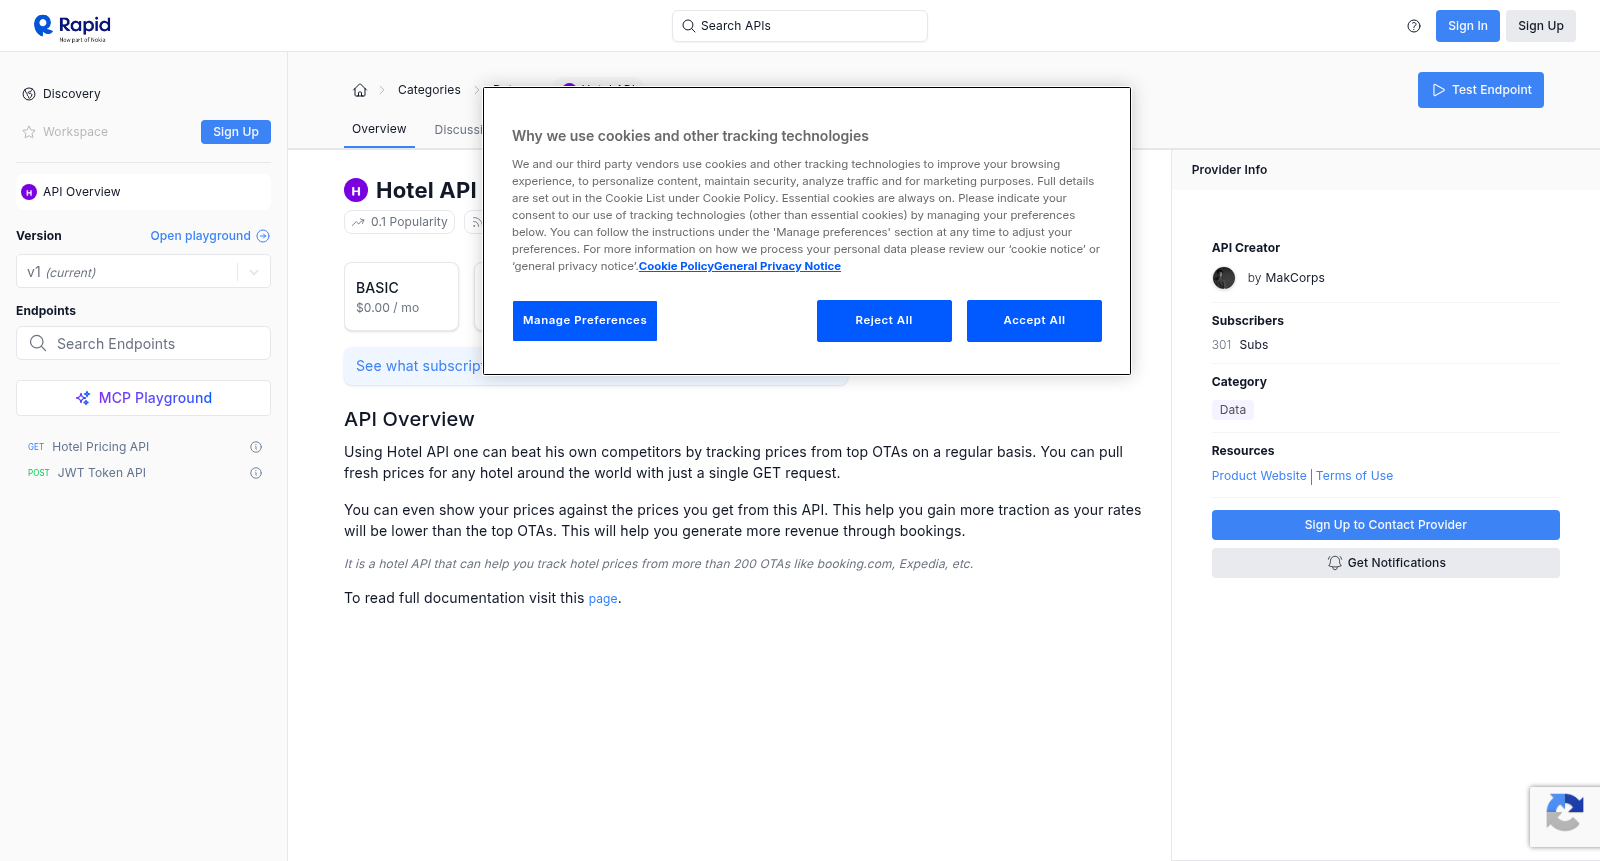Select Workspace in the sidebar

pyautogui.click(x=75, y=132)
